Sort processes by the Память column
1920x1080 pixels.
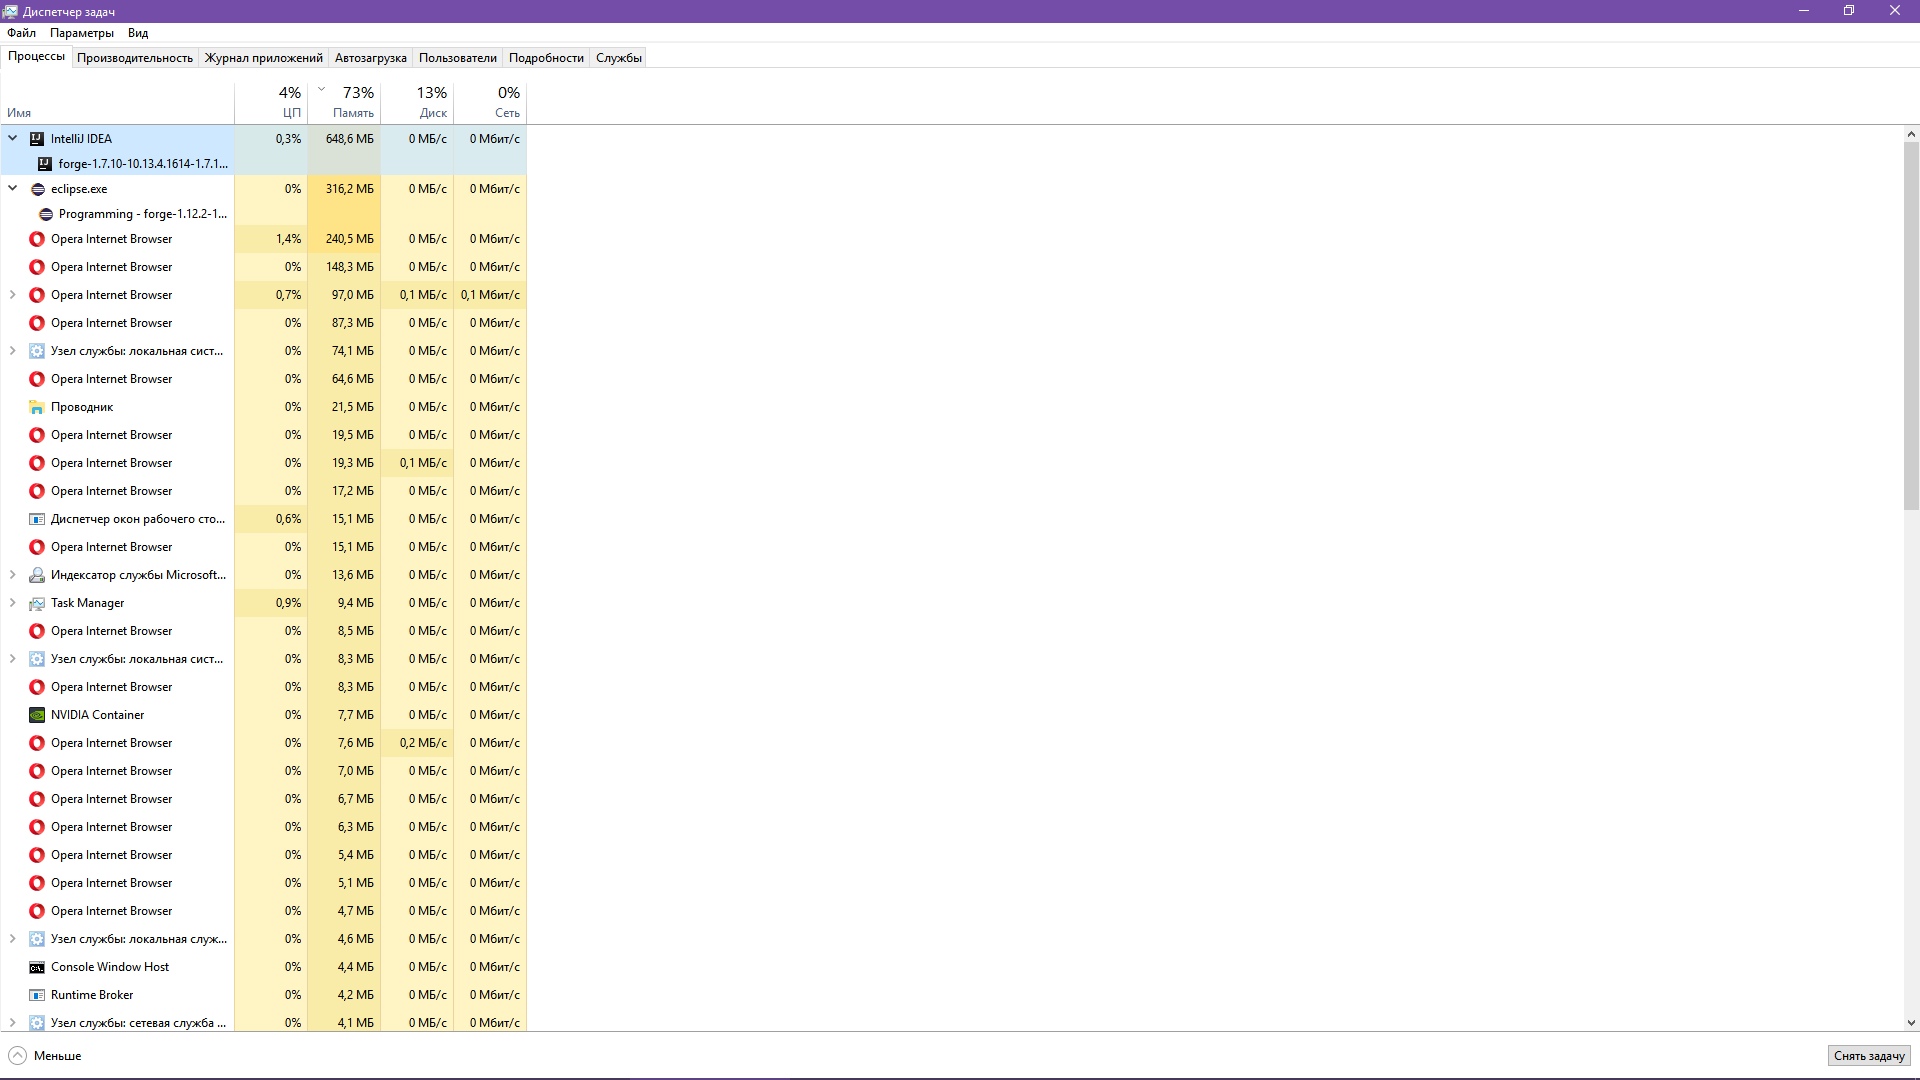click(x=344, y=103)
